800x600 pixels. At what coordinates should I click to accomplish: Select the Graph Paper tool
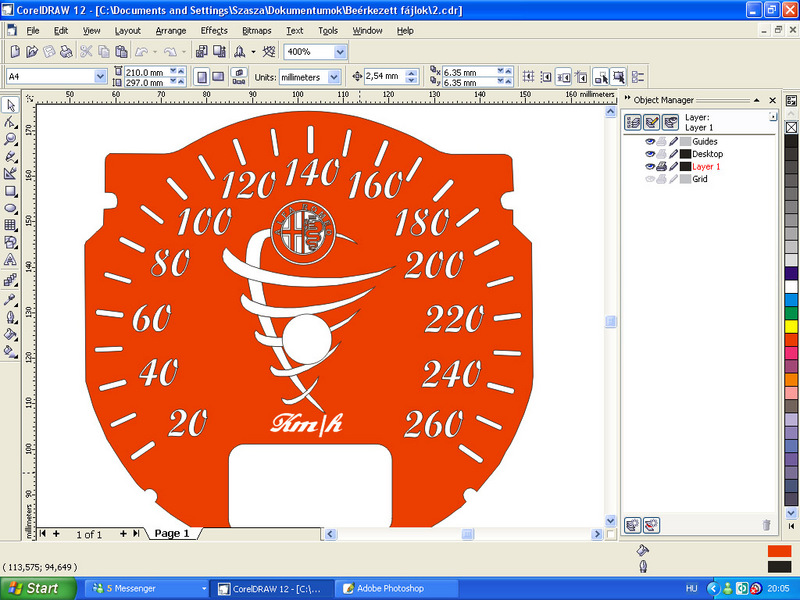pos(10,225)
